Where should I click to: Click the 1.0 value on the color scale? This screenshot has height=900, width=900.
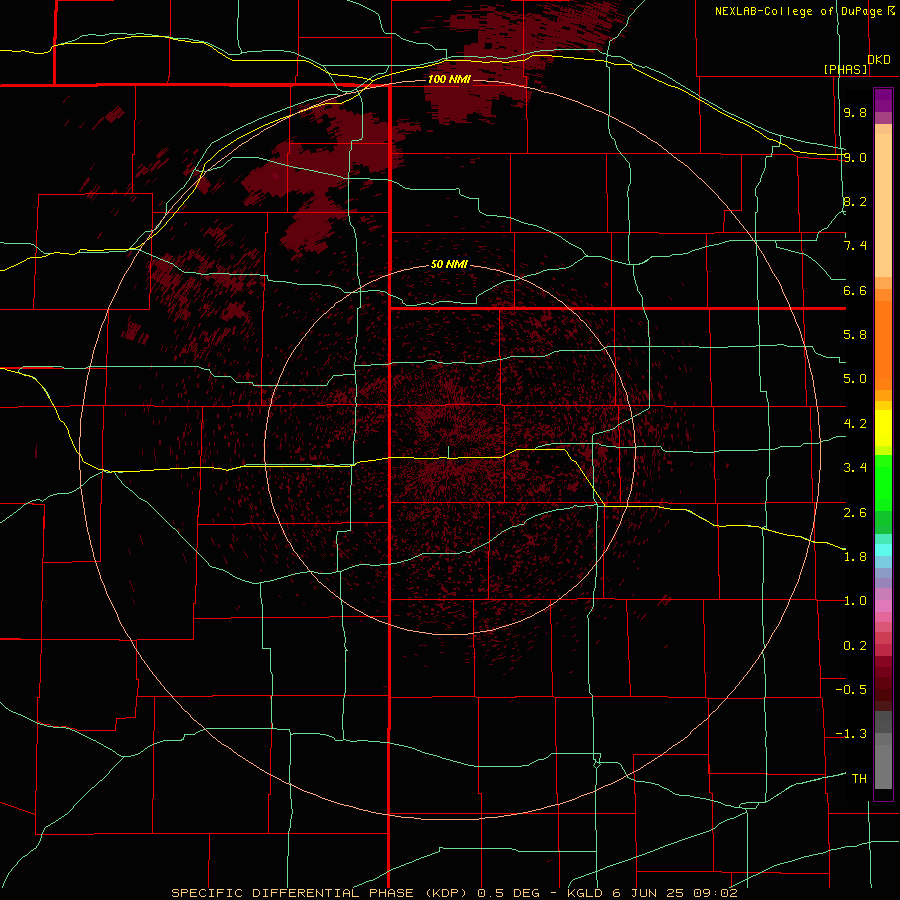coord(855,601)
